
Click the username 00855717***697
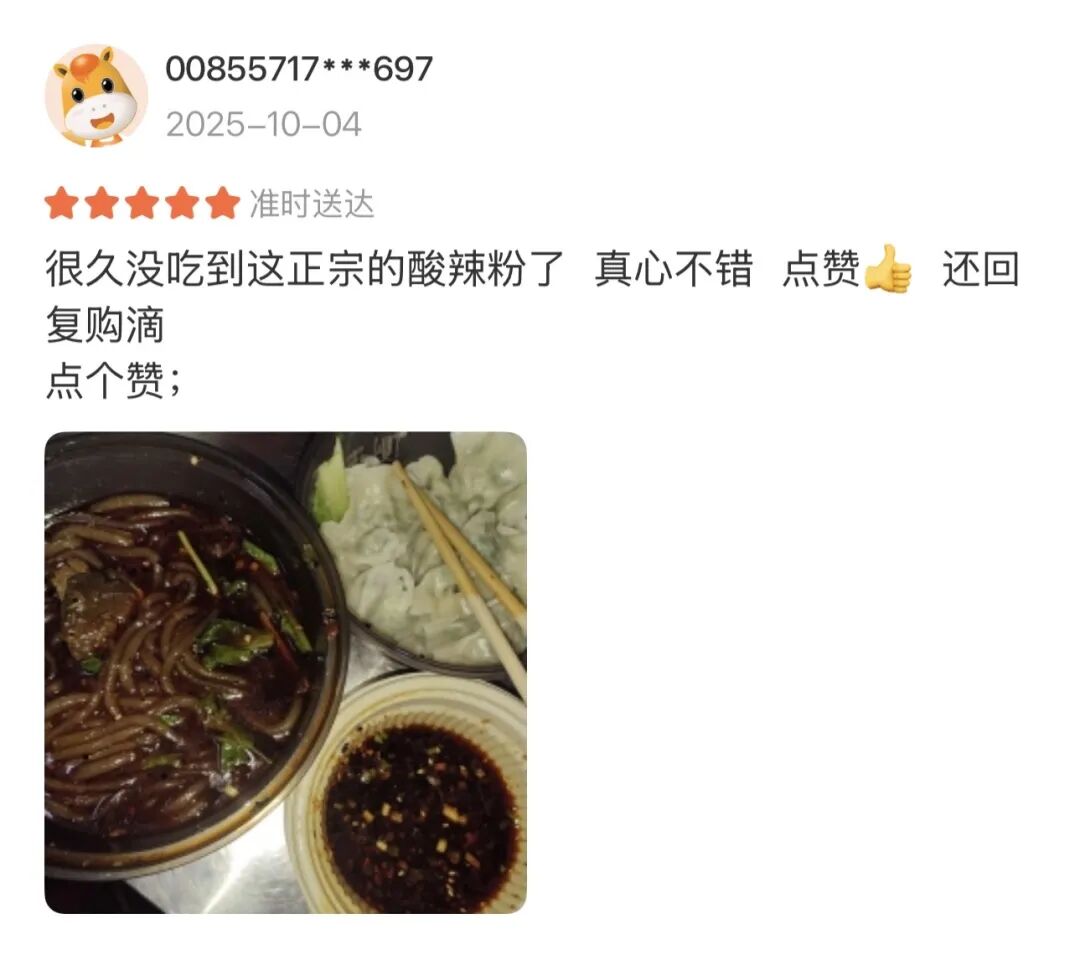(299, 69)
